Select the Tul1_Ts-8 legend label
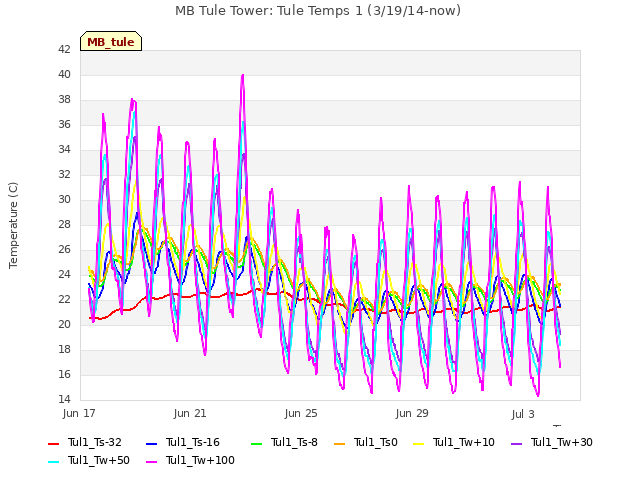 (x=294, y=442)
